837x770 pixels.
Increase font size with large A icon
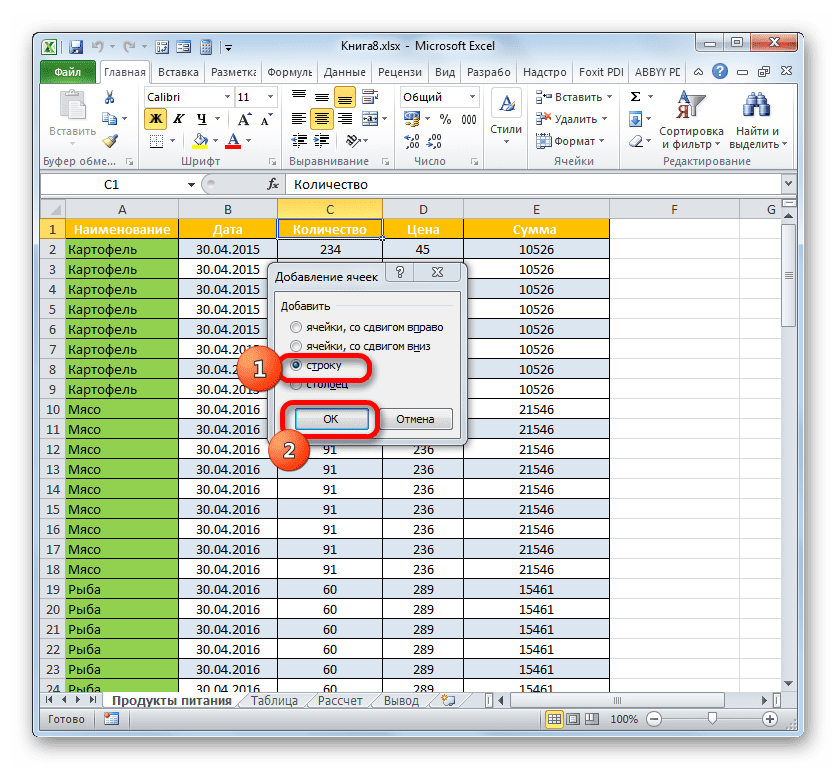(x=244, y=119)
